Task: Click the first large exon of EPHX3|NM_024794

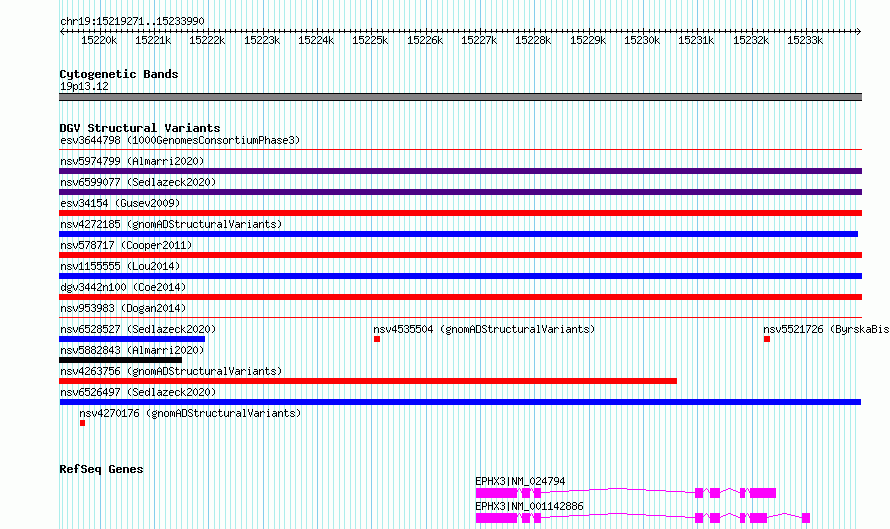Action: [x=496, y=493]
